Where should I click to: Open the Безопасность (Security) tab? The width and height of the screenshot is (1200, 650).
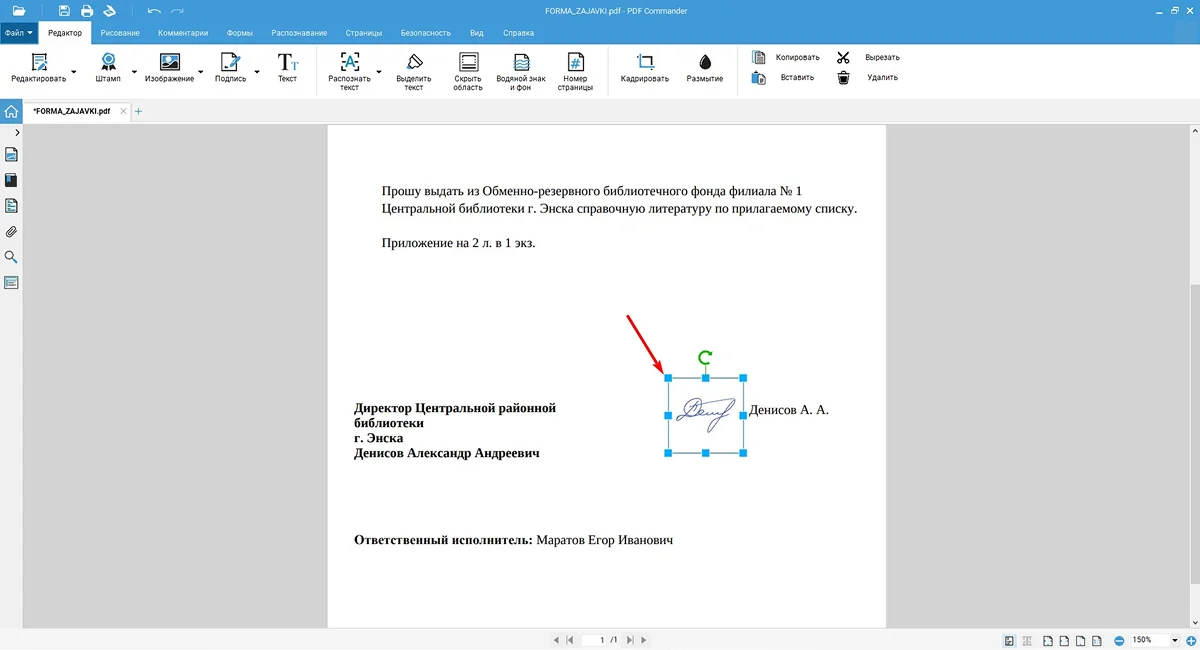coord(425,33)
